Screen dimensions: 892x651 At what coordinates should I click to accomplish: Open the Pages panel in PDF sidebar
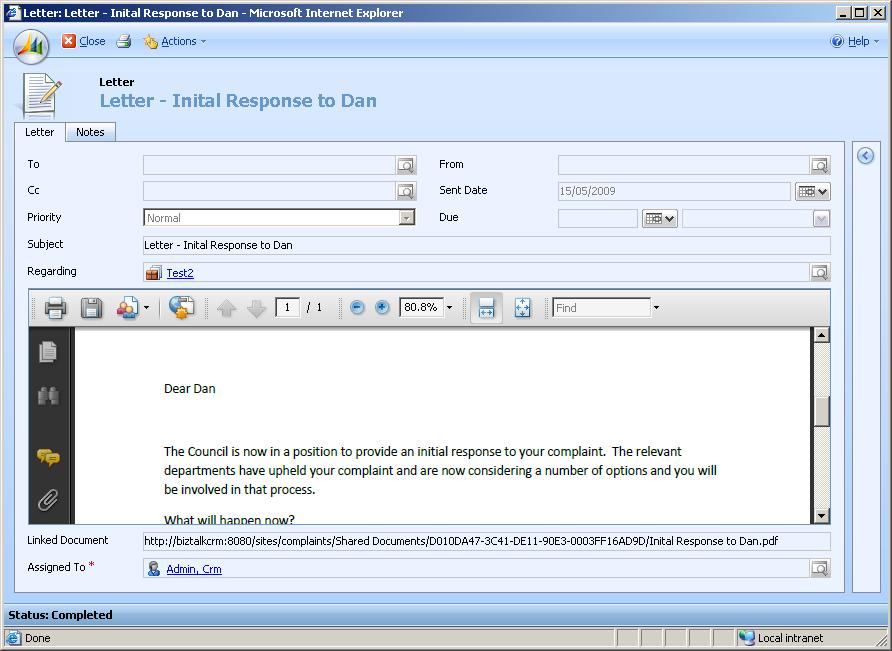point(48,351)
